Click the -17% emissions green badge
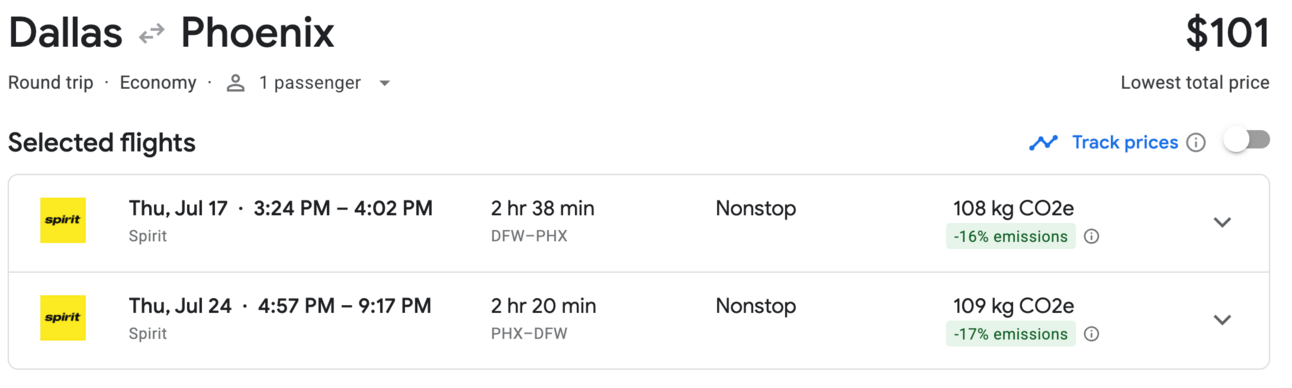The height and width of the screenshot is (388, 1292). (1010, 334)
